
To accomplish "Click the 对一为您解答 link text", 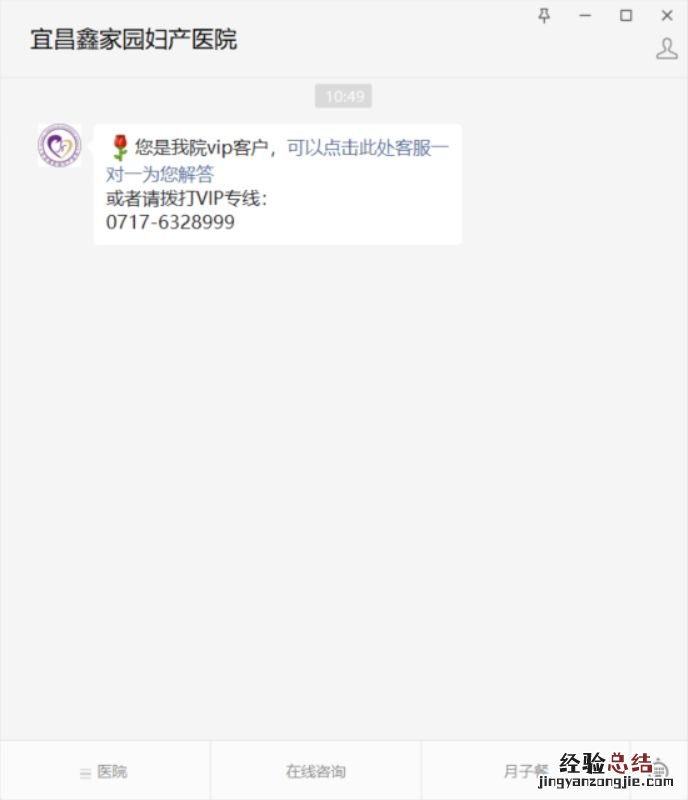I will [x=159, y=174].
